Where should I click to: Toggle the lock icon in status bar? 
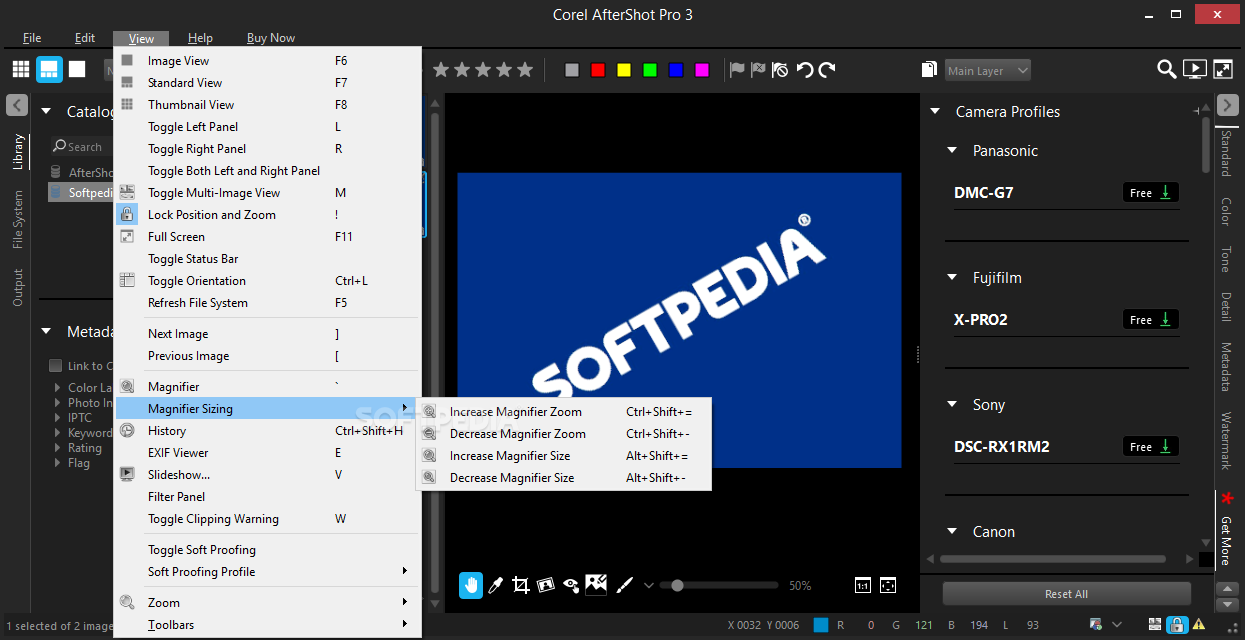pyautogui.click(x=1178, y=625)
